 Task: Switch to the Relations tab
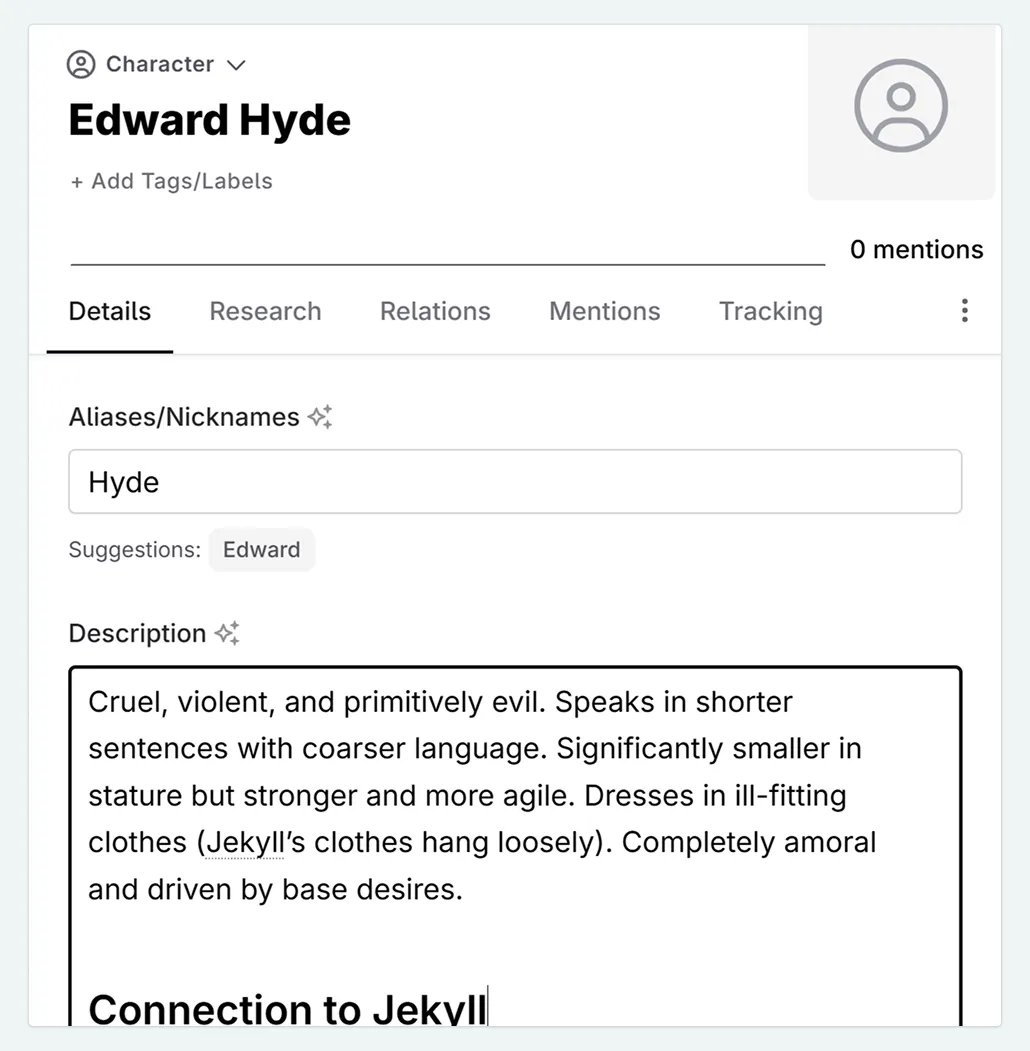[x=435, y=311]
